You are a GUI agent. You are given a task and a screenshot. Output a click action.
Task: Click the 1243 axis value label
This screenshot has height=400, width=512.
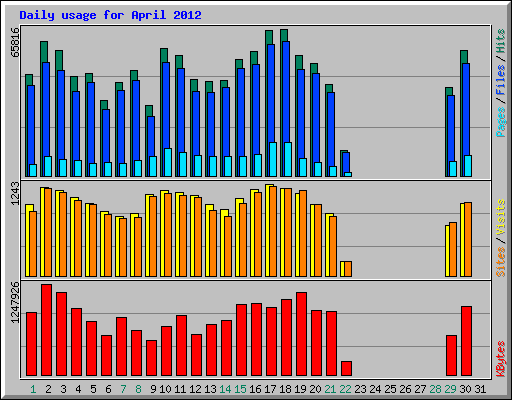(x=15, y=193)
